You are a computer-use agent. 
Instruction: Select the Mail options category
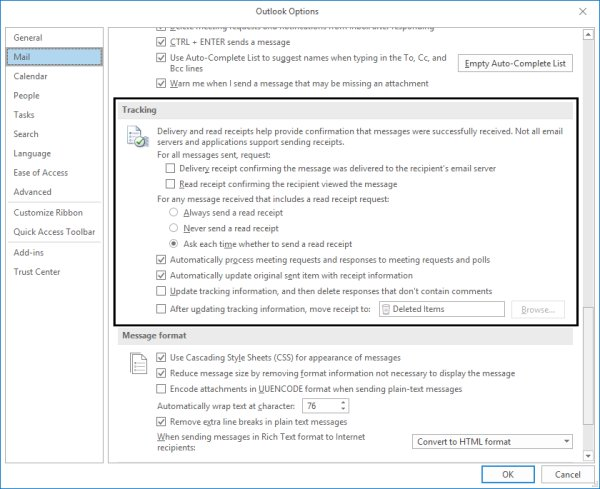pos(54,57)
